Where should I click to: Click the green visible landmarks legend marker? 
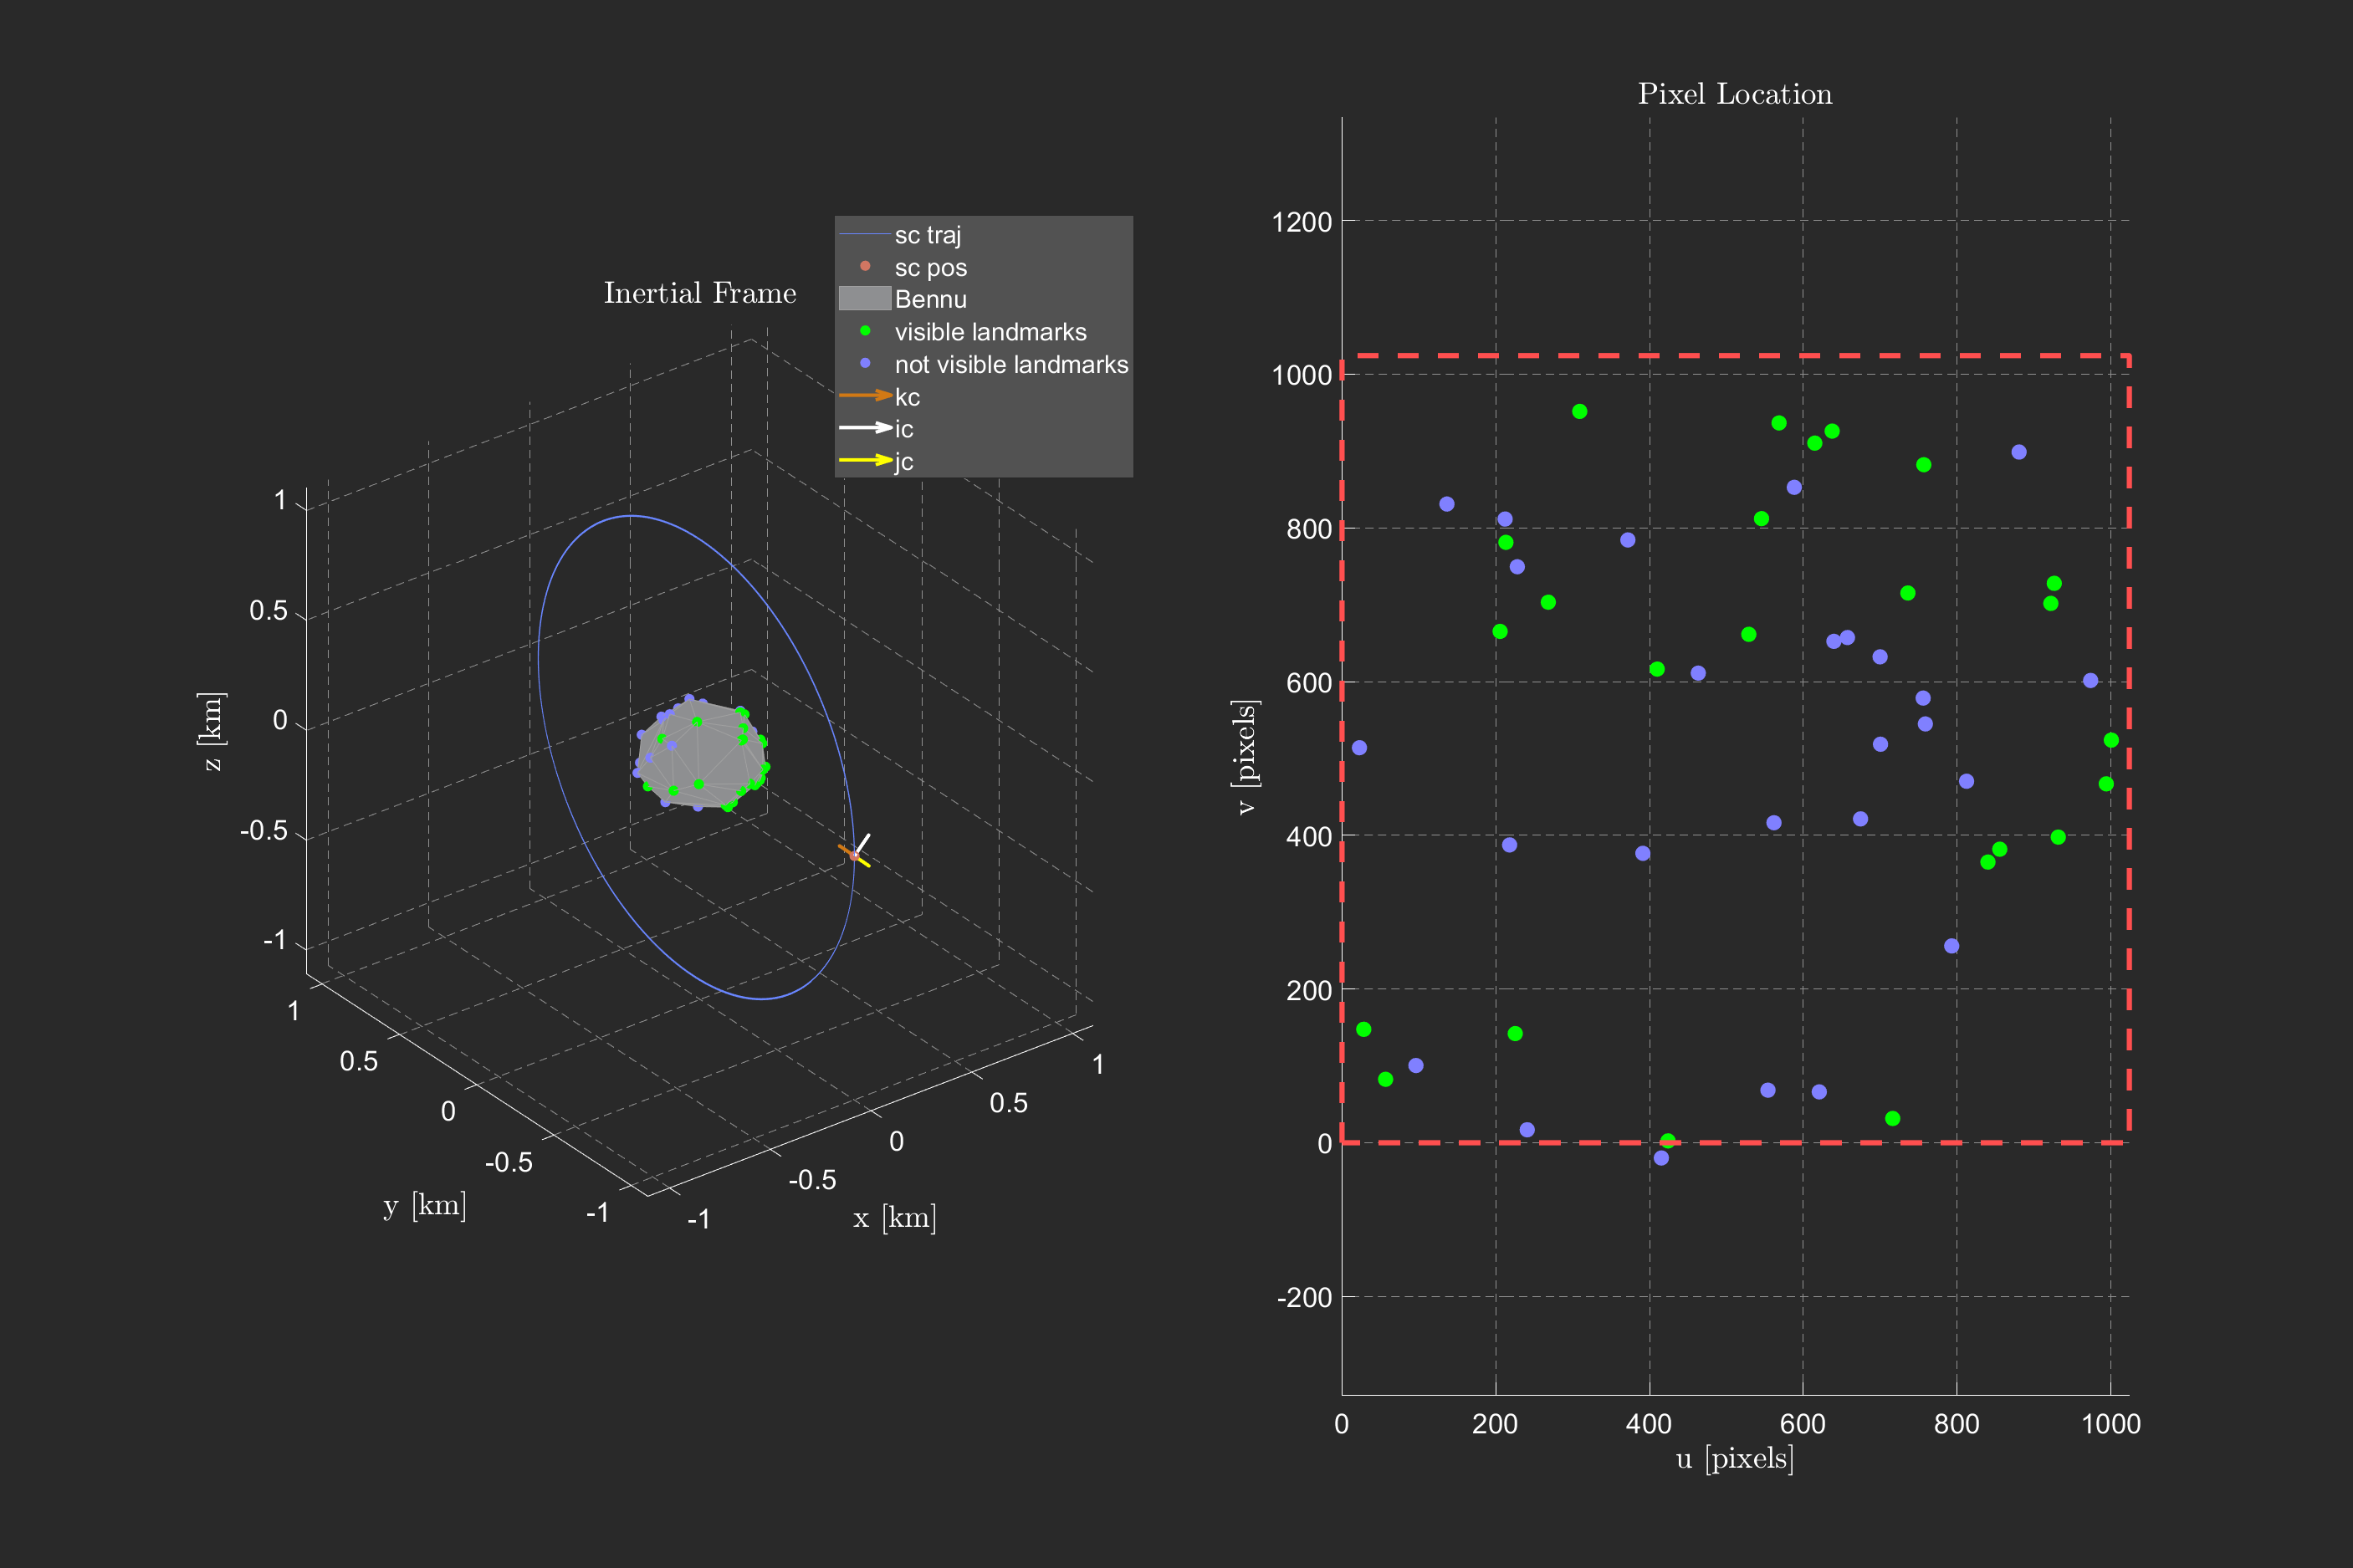coord(865,331)
